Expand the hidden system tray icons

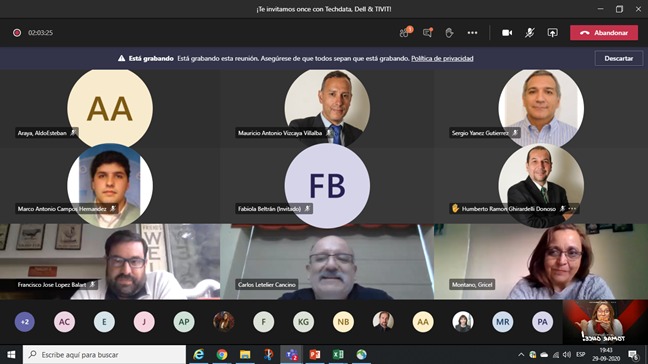tap(521, 354)
